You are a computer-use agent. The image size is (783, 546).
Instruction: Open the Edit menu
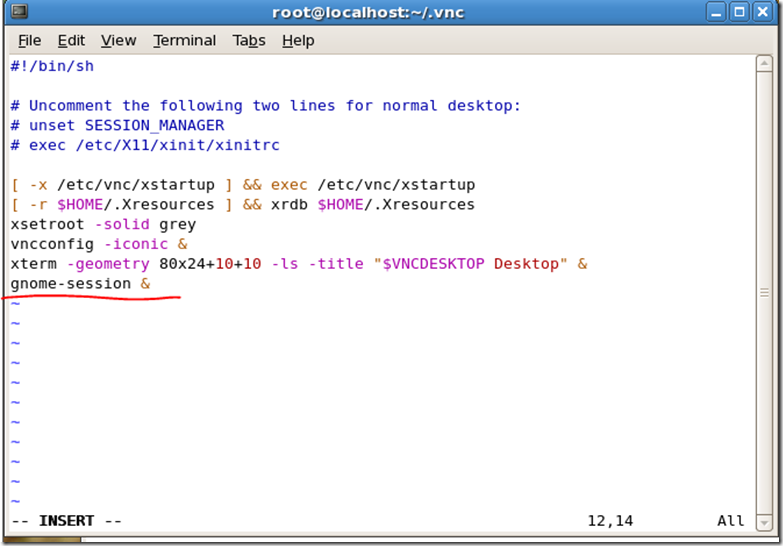coord(71,40)
